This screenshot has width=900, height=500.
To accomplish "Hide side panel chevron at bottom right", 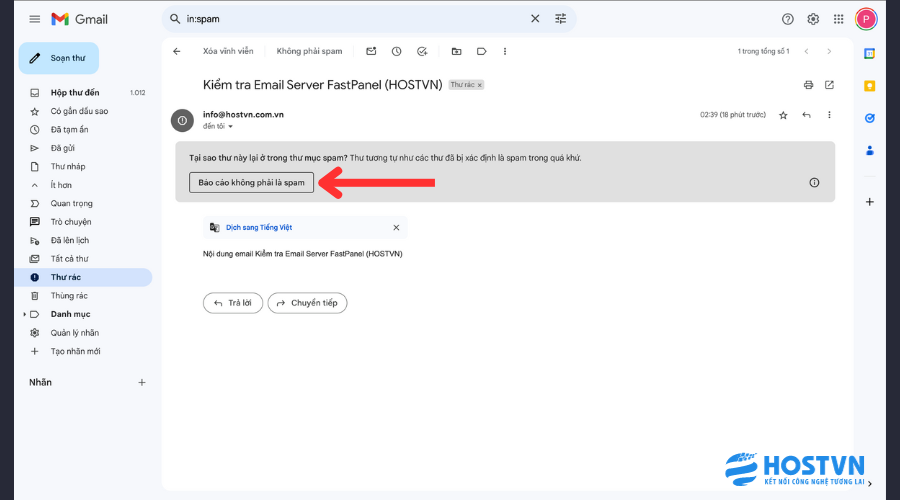I will point(870,483).
